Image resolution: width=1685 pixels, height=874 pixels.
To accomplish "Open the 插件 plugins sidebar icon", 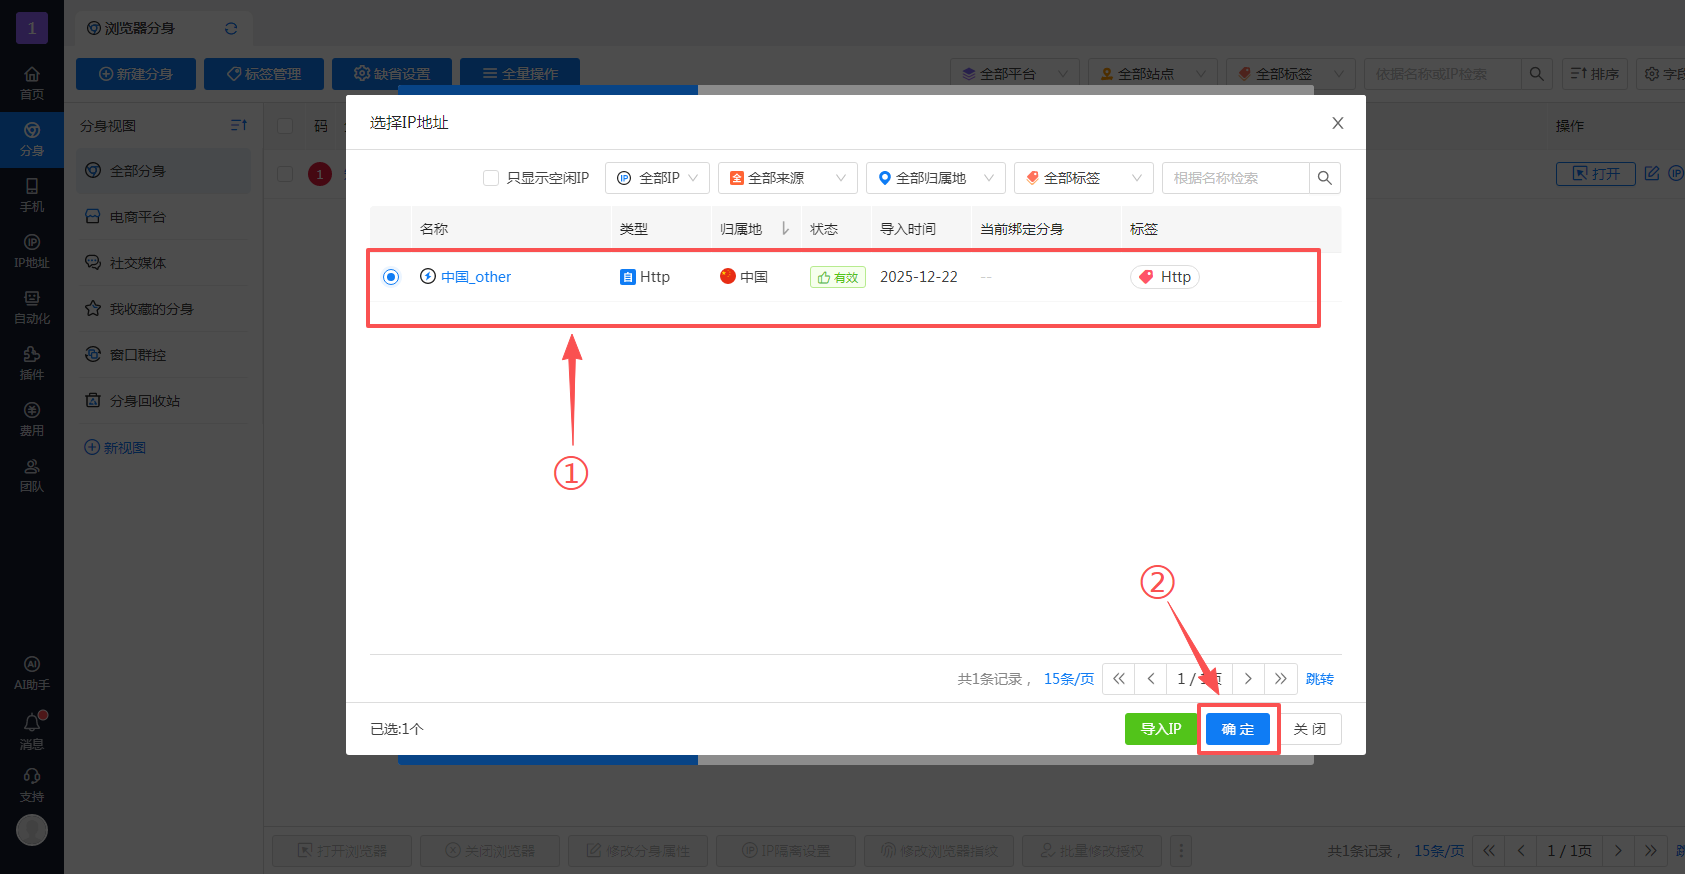I will (32, 363).
